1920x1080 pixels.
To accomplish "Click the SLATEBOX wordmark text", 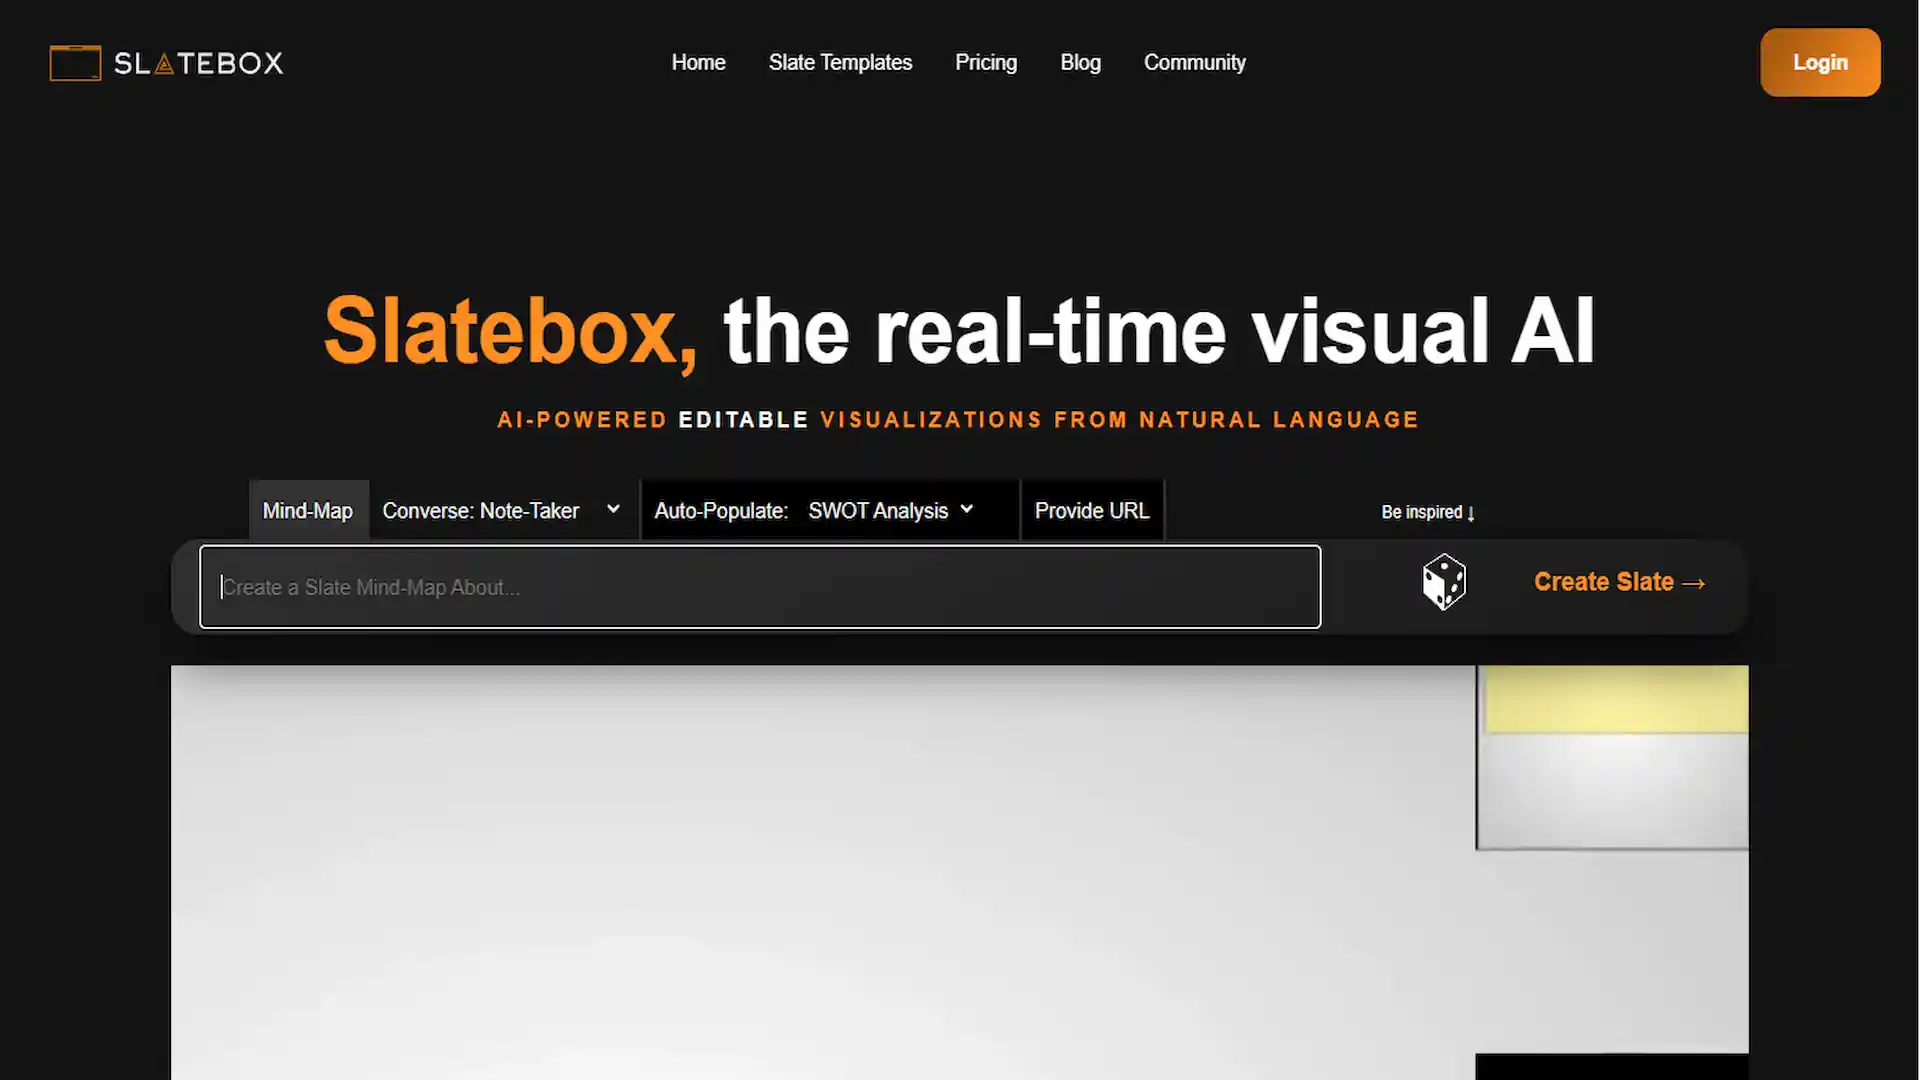I will 198,63.
